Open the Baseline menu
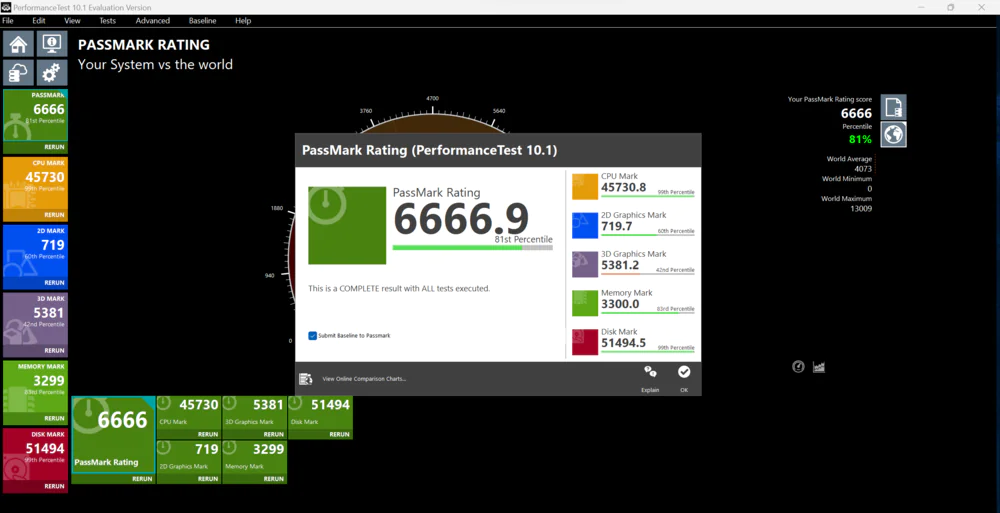The height and width of the screenshot is (513, 1000). [x=202, y=20]
